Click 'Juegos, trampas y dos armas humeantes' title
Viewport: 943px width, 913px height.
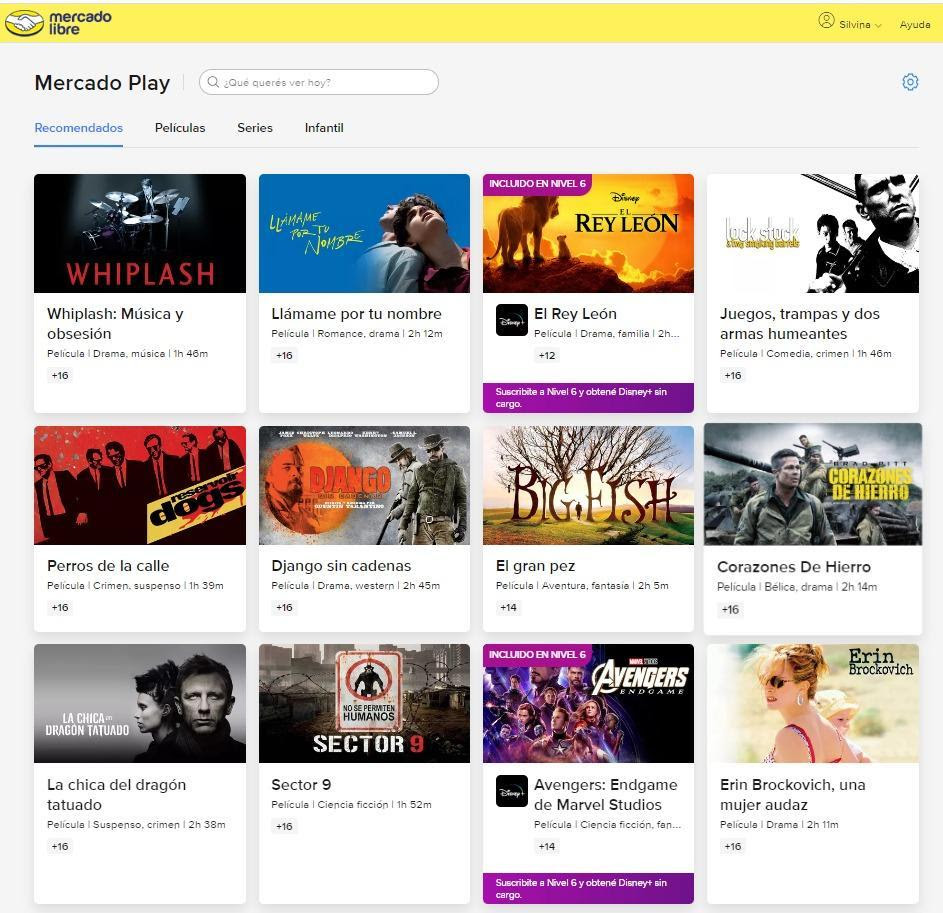[x=800, y=324]
